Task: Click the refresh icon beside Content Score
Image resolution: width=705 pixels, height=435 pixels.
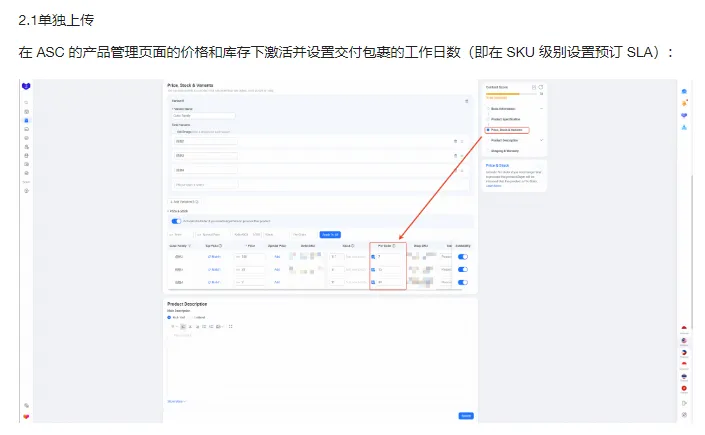Action: point(541,87)
